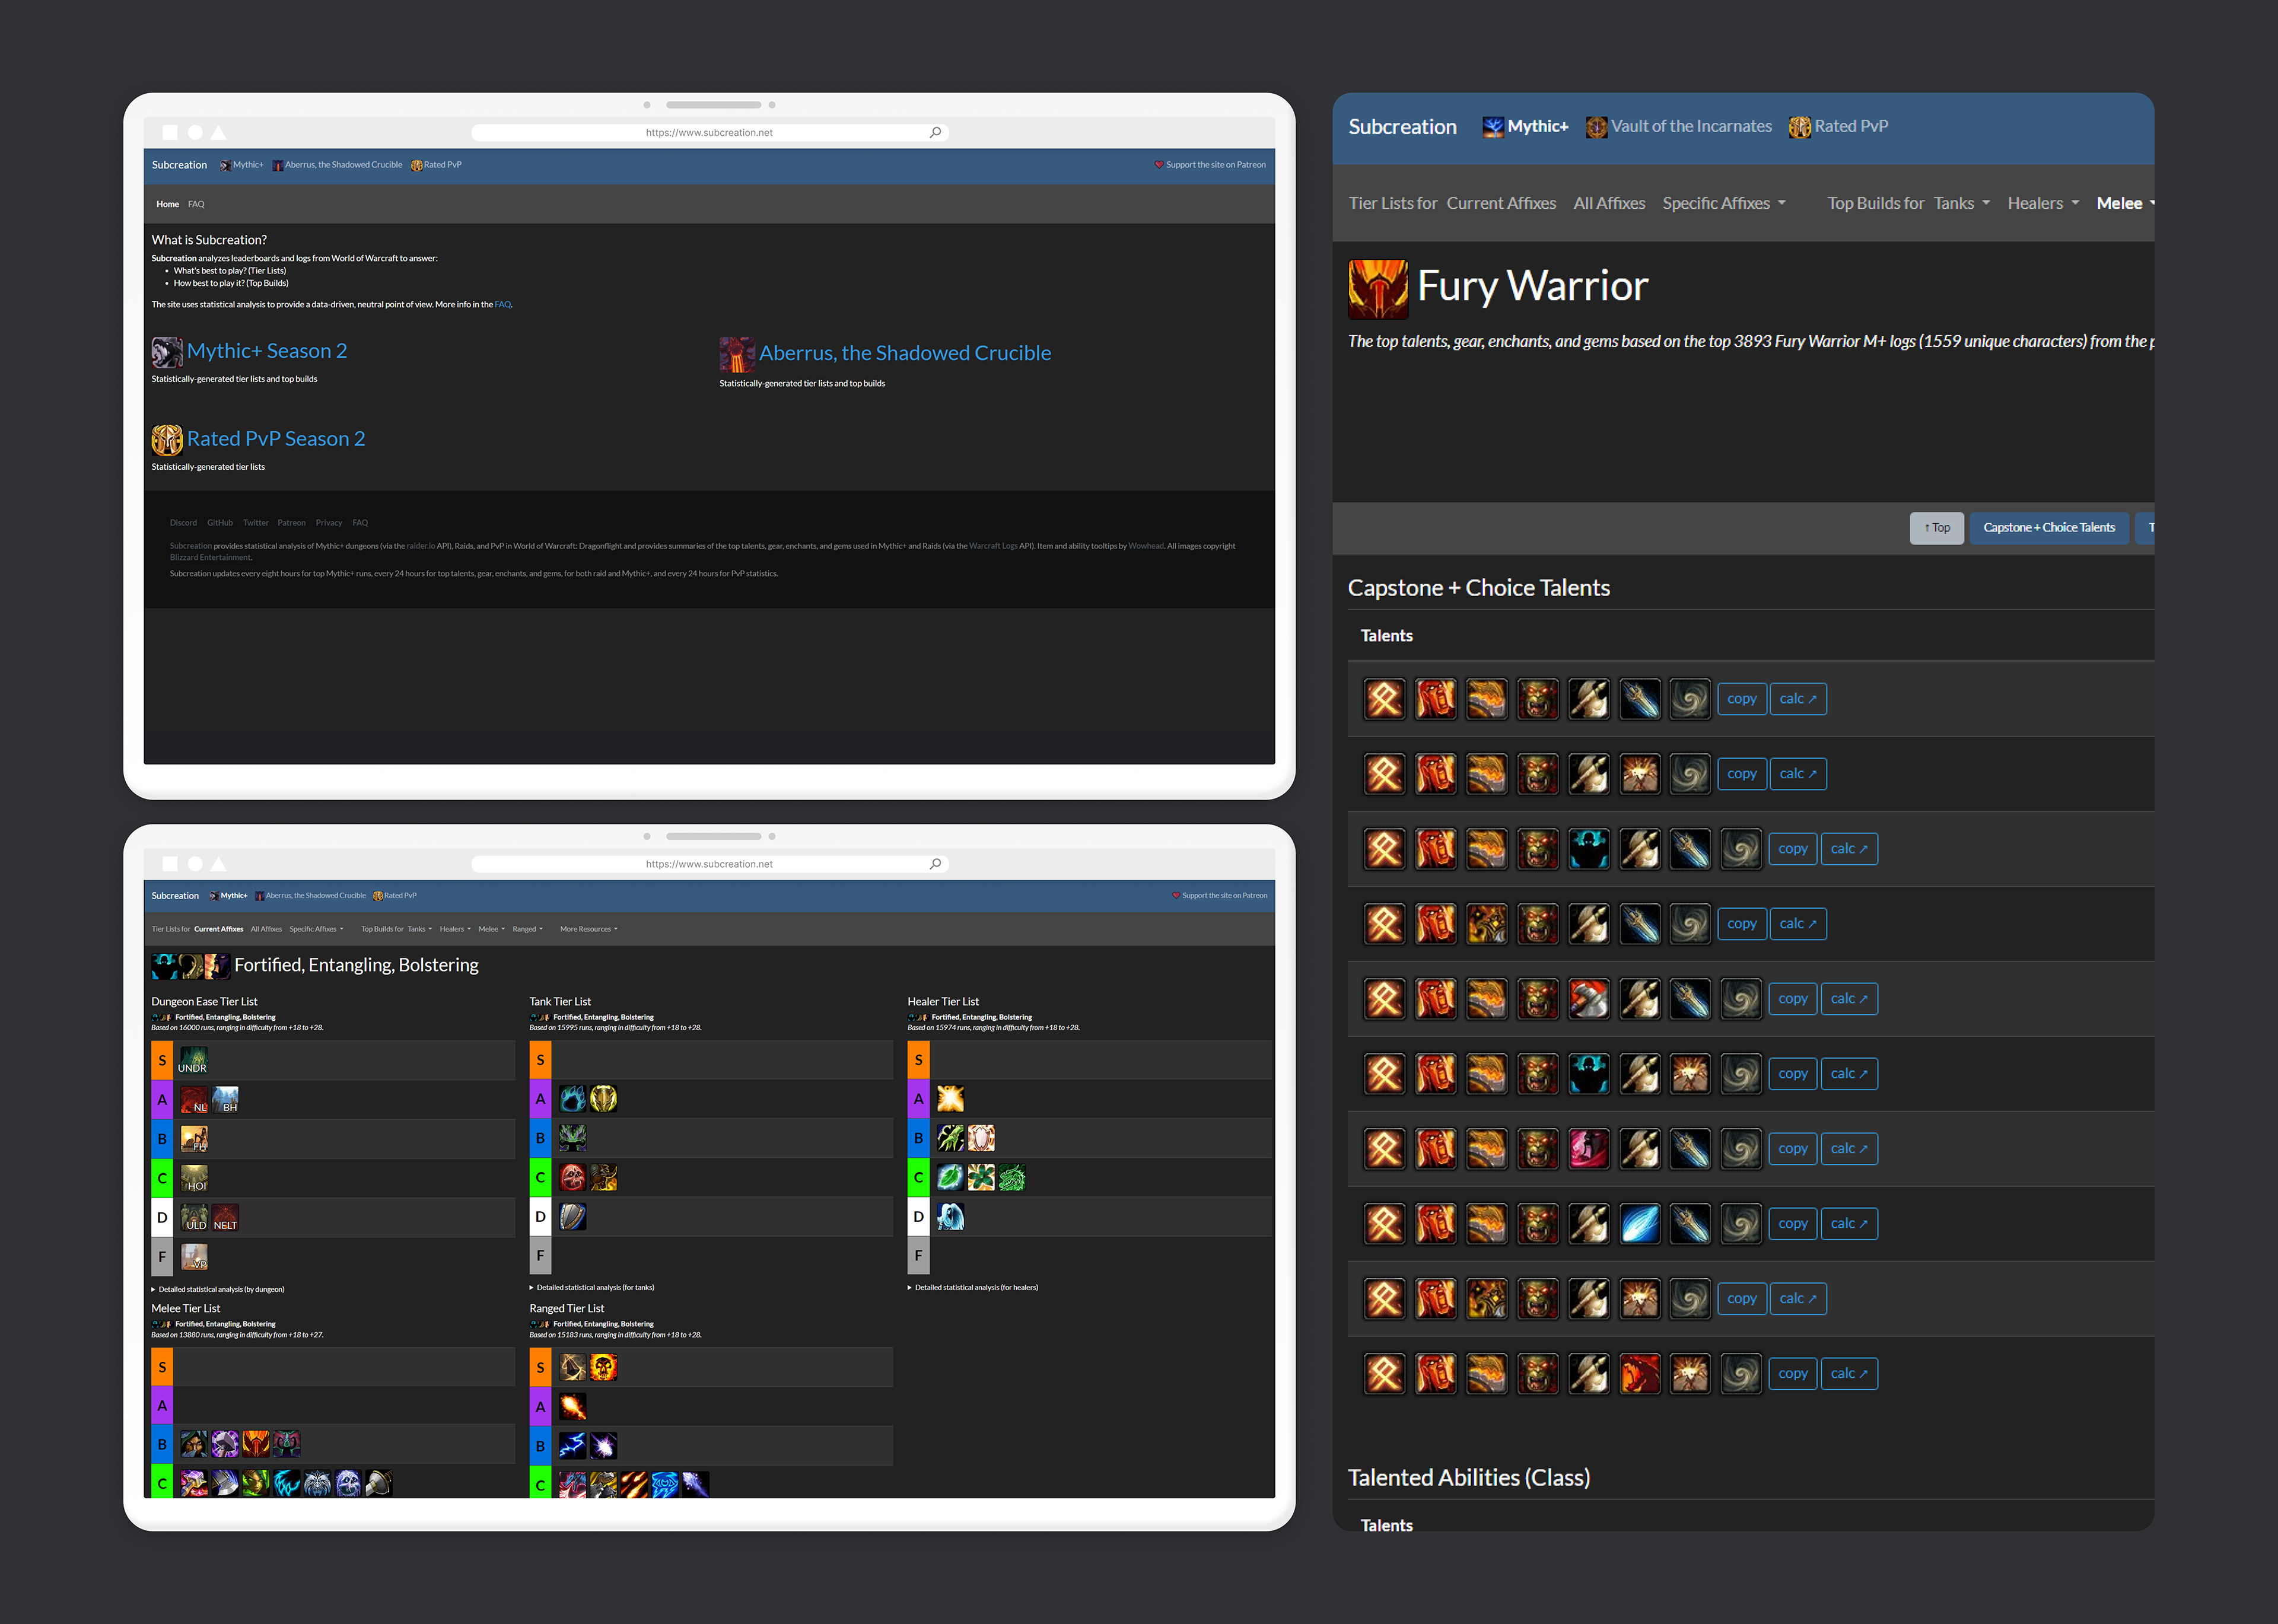
Task: Open Vault of the Incarnates tab
Action: [1679, 127]
